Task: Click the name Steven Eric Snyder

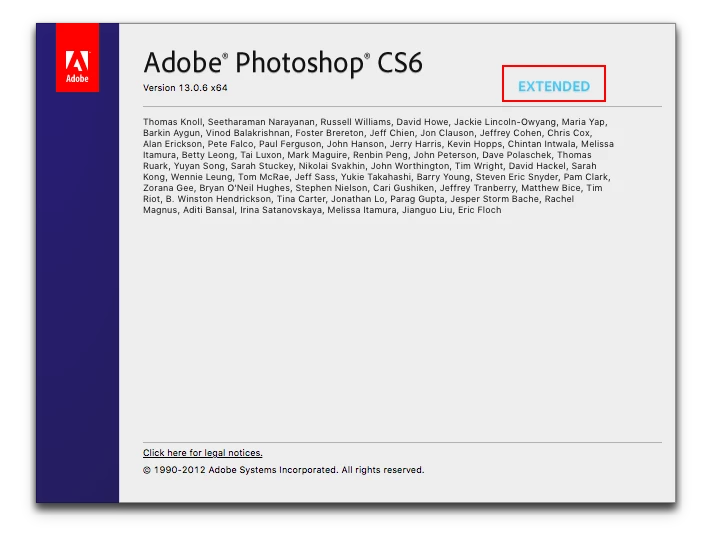Action: pos(517,177)
